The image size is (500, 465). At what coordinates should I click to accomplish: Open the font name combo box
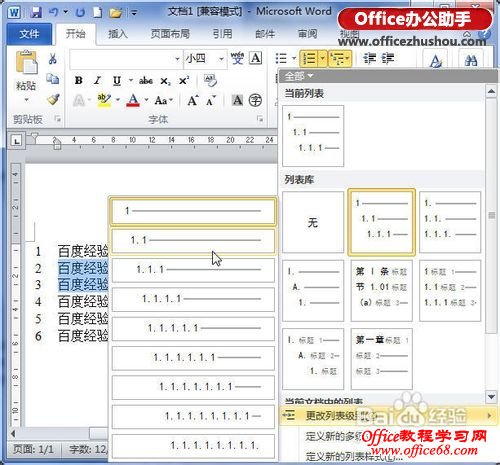(x=126, y=59)
